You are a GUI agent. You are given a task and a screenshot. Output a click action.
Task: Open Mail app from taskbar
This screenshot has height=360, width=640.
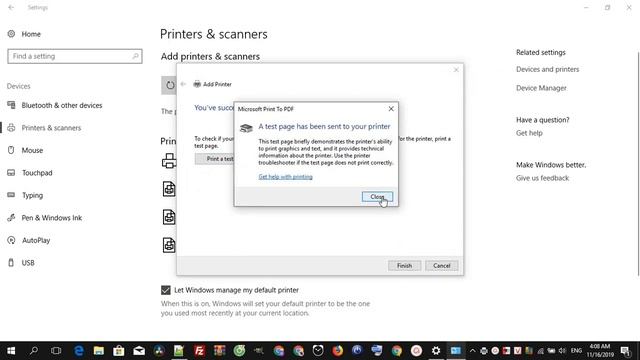139,351
